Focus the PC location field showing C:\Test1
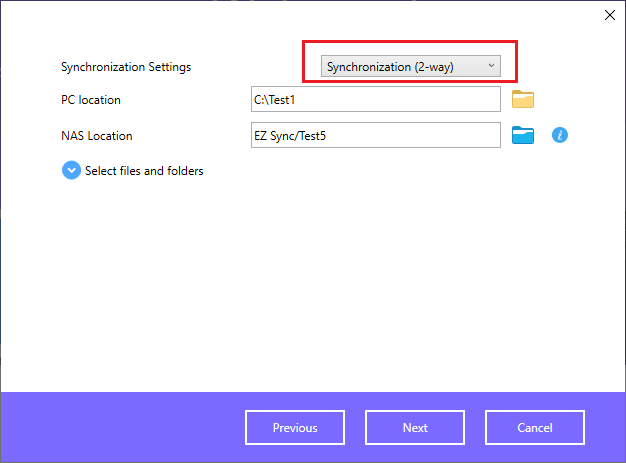The image size is (626, 463). coord(376,99)
